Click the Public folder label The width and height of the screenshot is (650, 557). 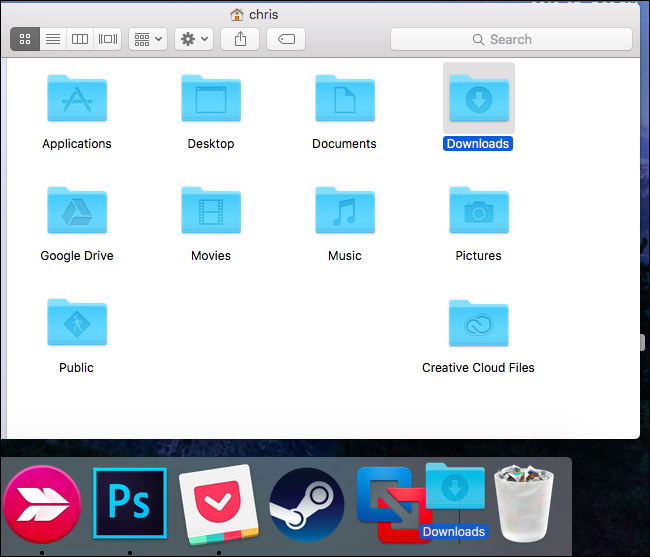[x=76, y=368]
